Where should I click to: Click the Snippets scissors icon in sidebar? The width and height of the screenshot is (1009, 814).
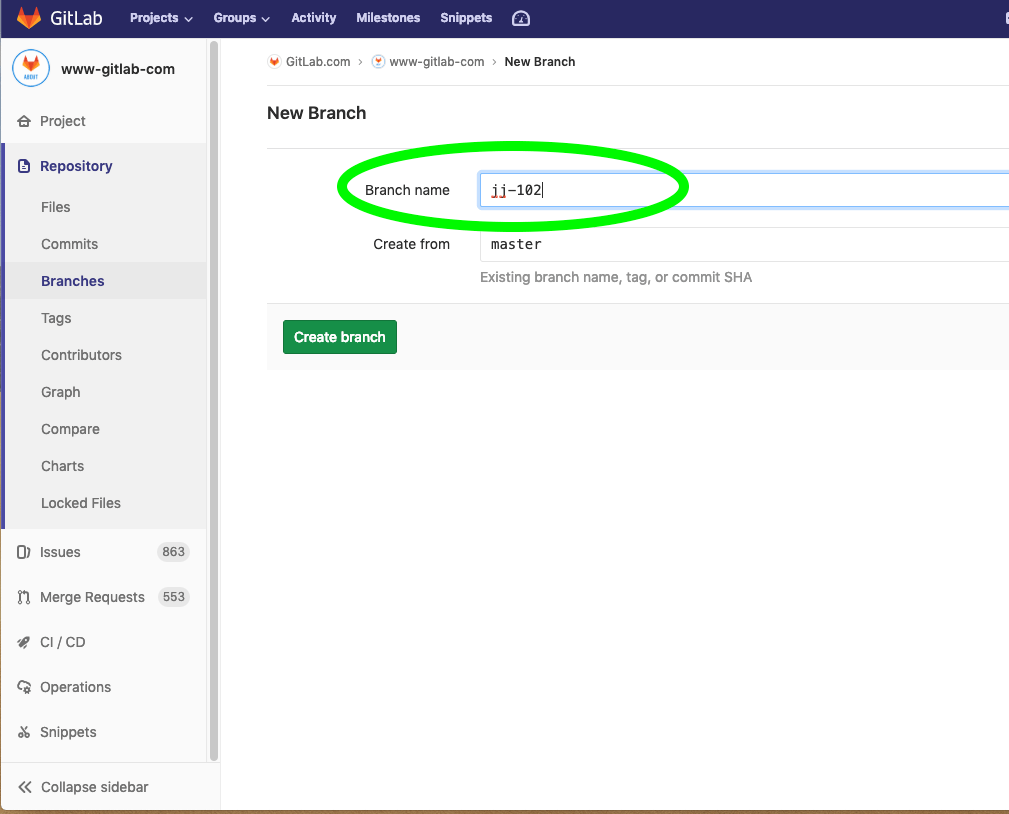(24, 732)
